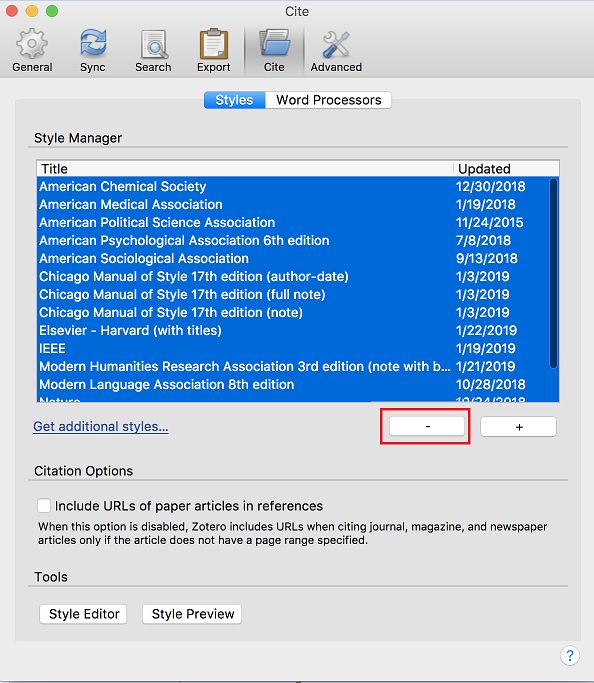Enable Include URLs of paper articles checkbox
This screenshot has height=683, width=594.
tap(44, 506)
